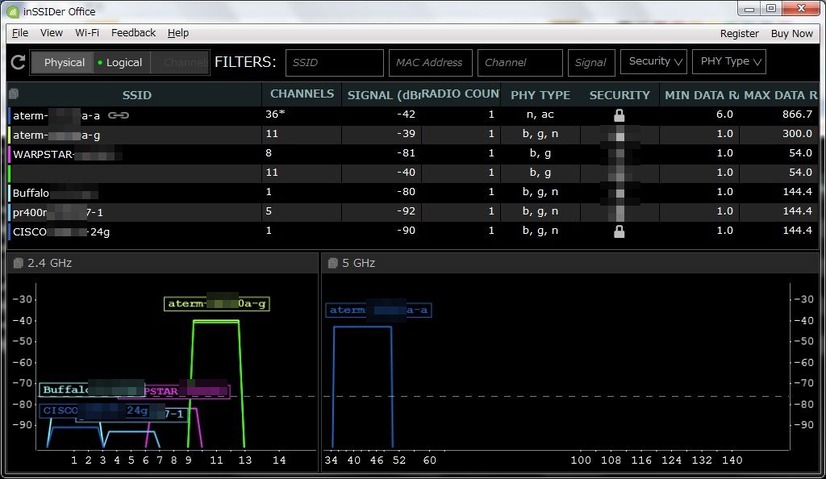Viewport: 826px width, 479px height.
Task: Click the aterm a-g label in 2.4 GHz graph
Action: coord(217,304)
